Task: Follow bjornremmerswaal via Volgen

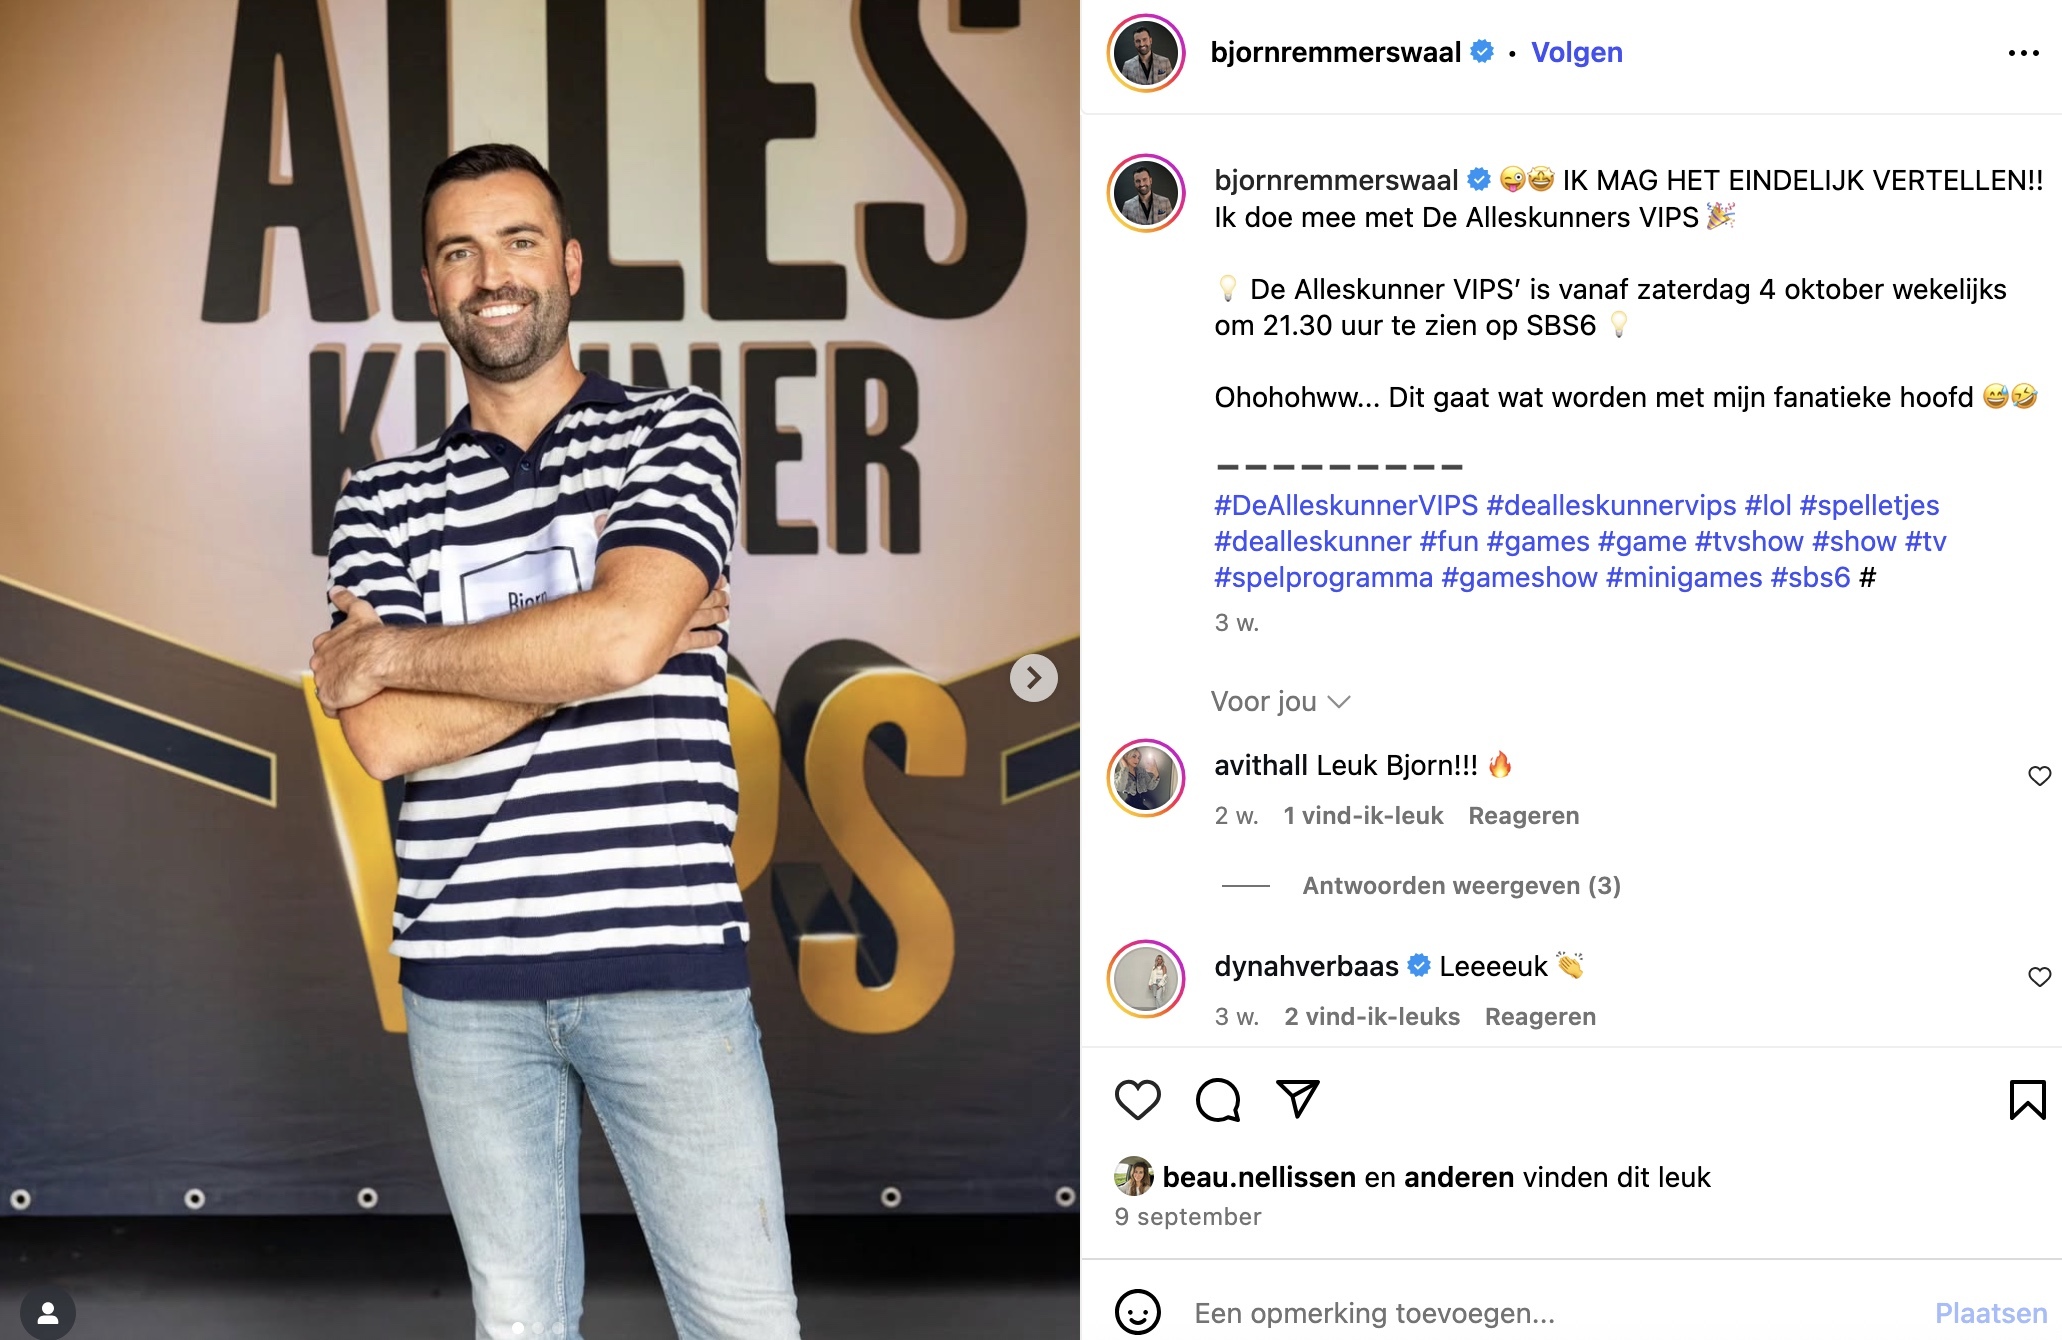Action: pyautogui.click(x=1577, y=53)
